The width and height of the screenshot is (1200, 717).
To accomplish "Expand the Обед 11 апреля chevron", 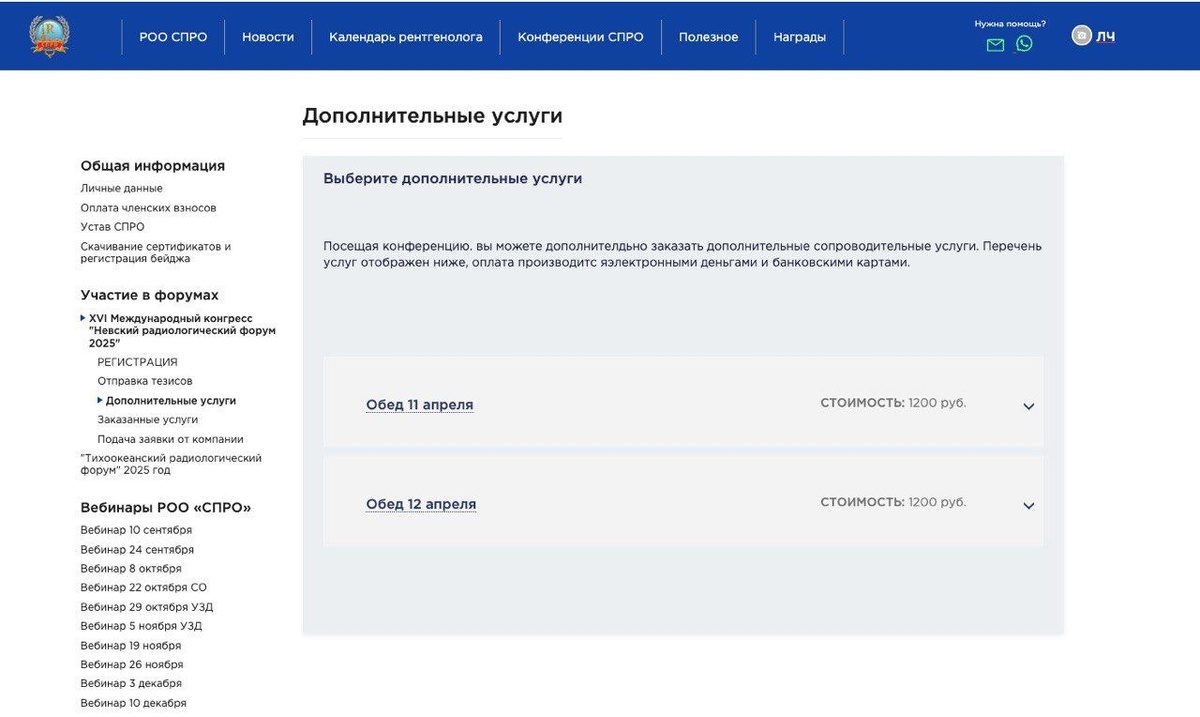I will click(x=1029, y=406).
